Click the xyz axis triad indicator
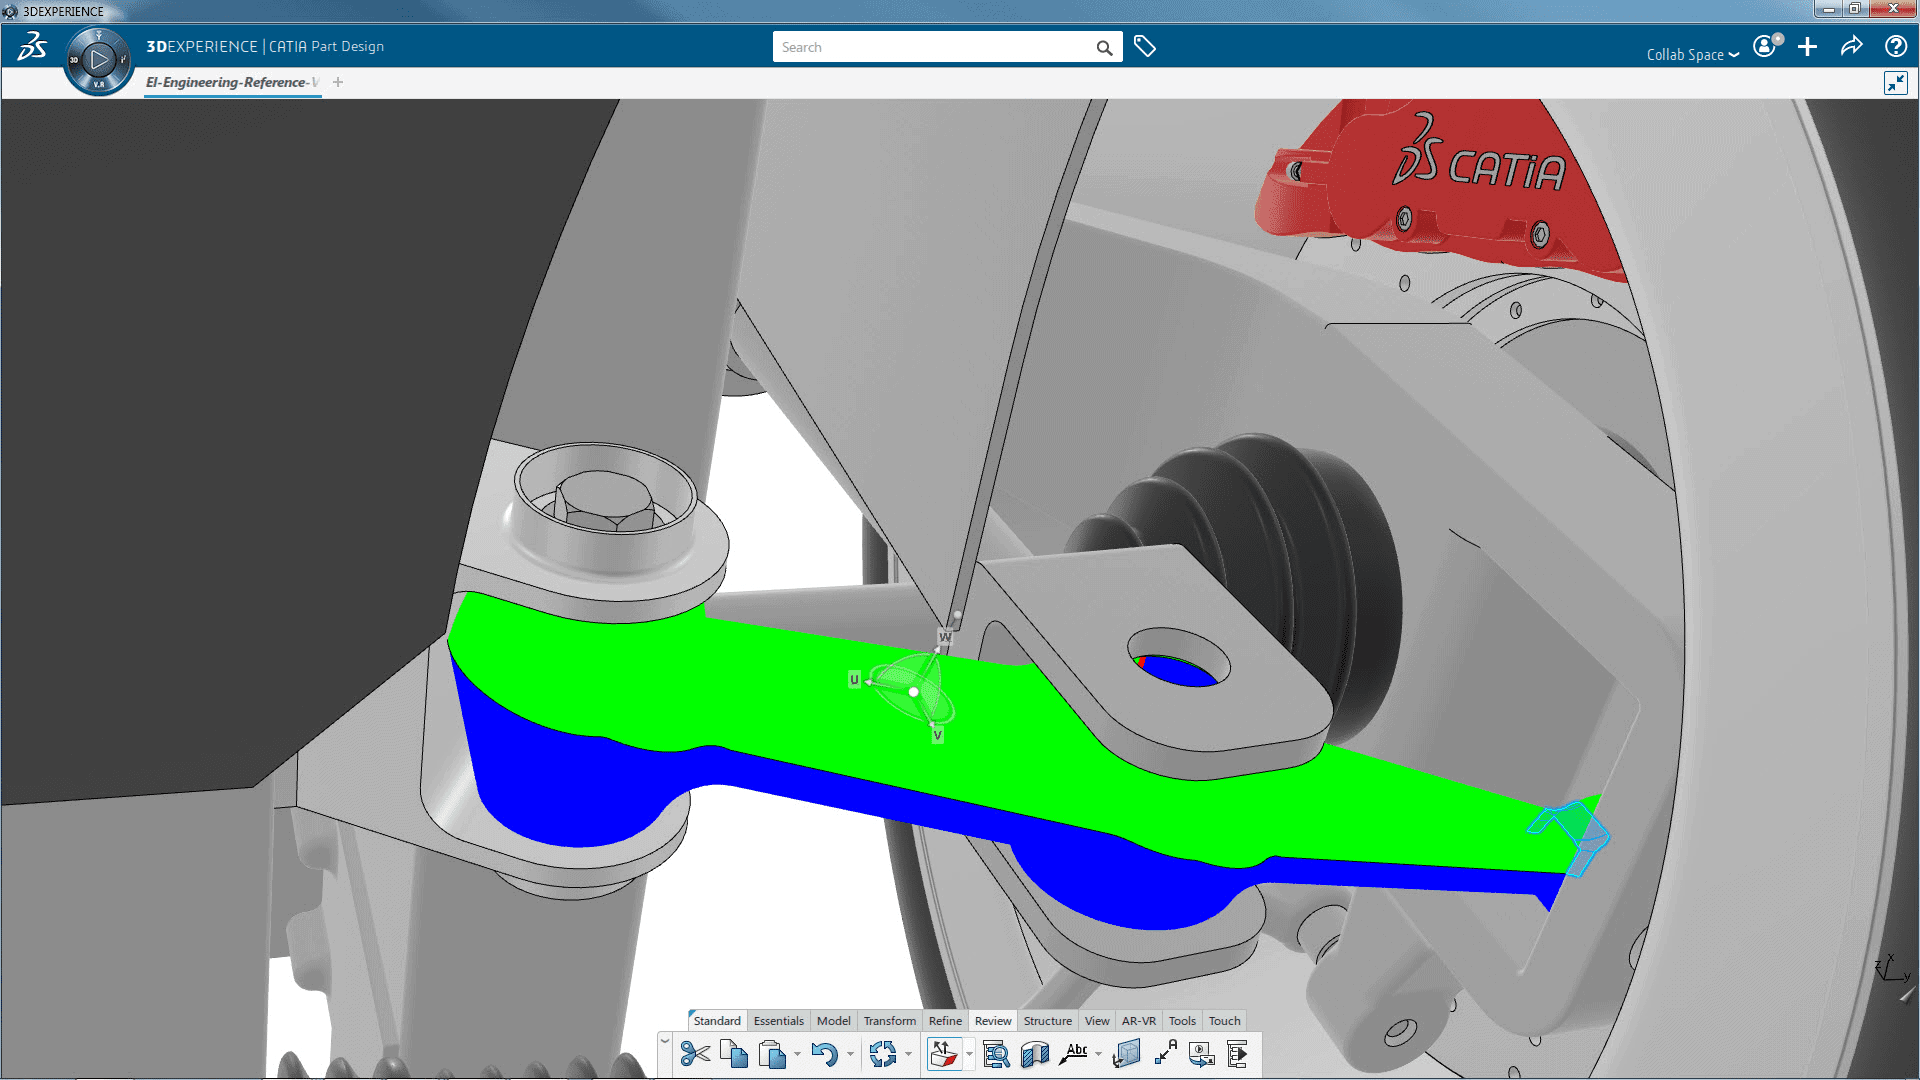 pyautogui.click(x=1892, y=968)
